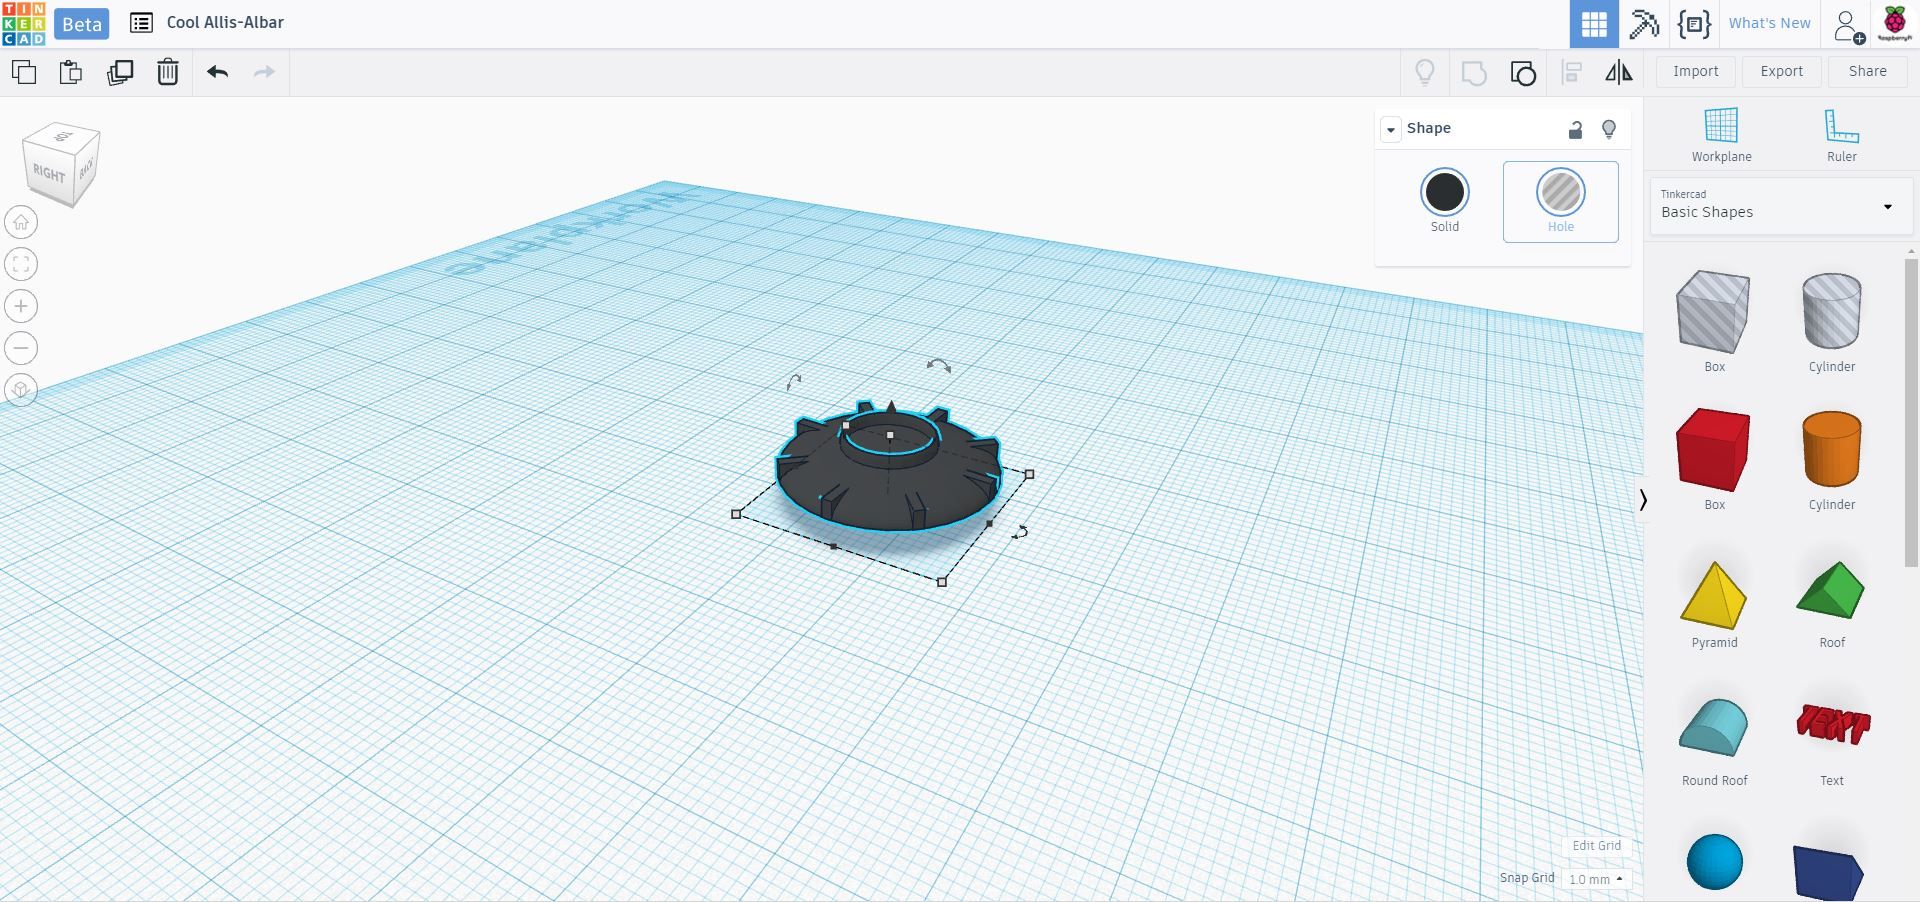Image resolution: width=1920 pixels, height=902 pixels.
Task: Collapse the Shape panel arrow
Action: pyautogui.click(x=1390, y=129)
